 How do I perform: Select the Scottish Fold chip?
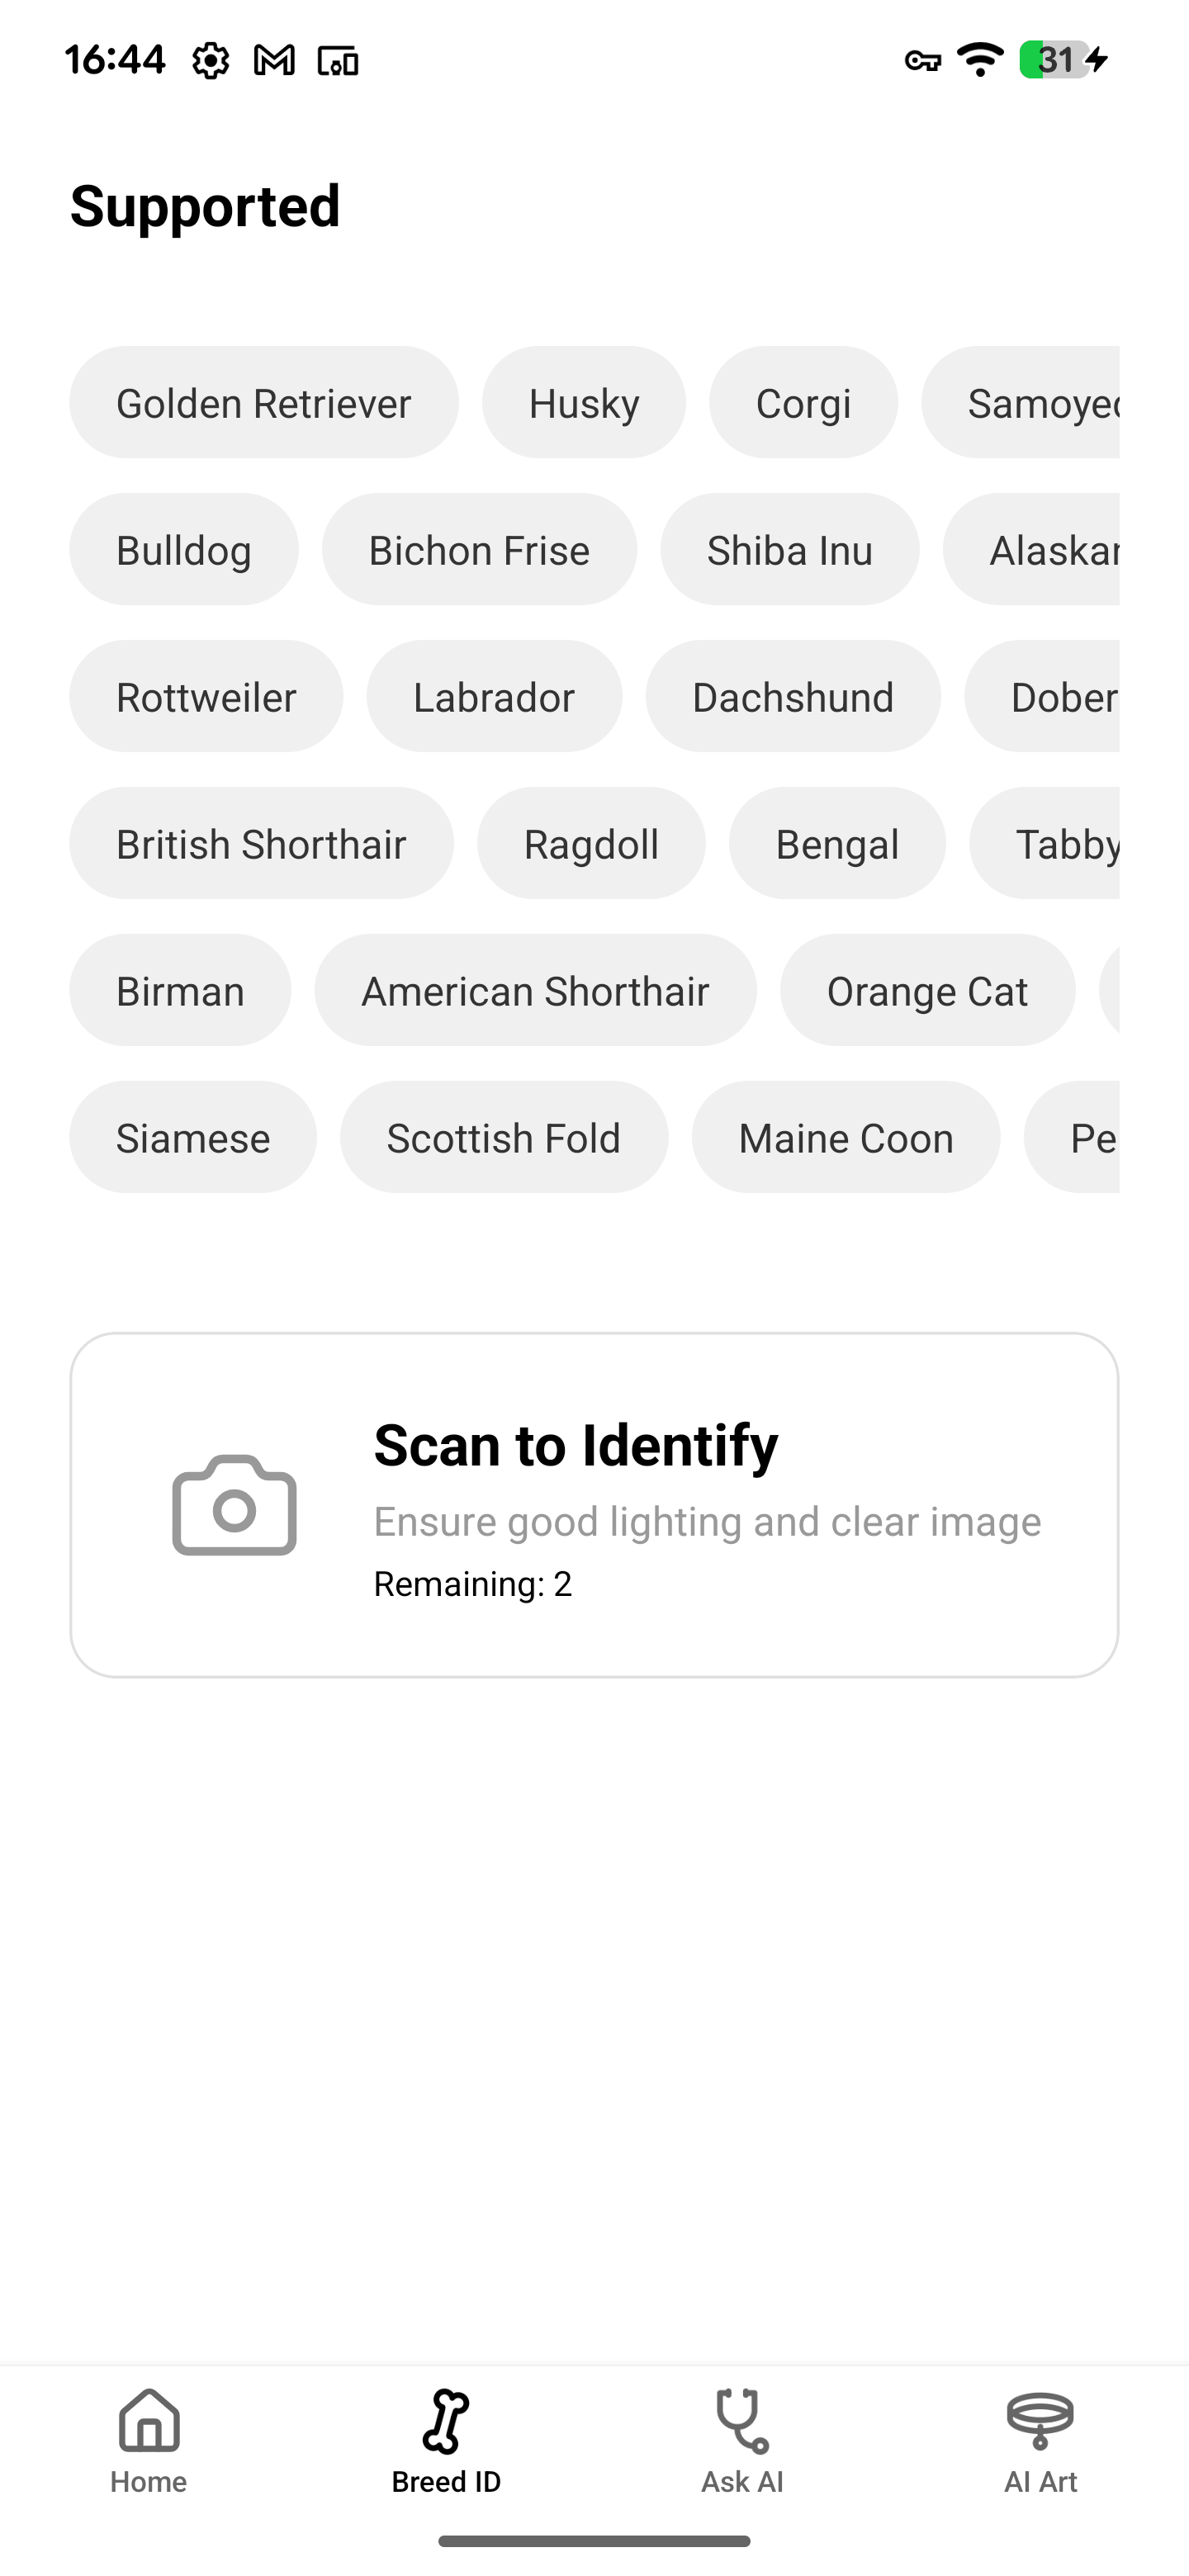tap(504, 1138)
